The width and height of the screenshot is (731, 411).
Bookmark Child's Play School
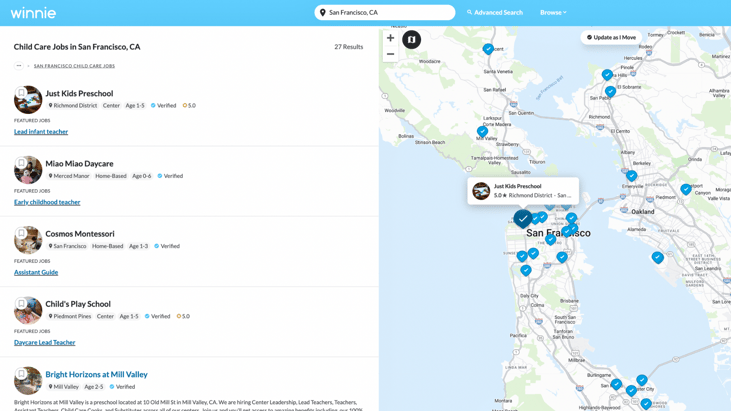[x=21, y=303]
